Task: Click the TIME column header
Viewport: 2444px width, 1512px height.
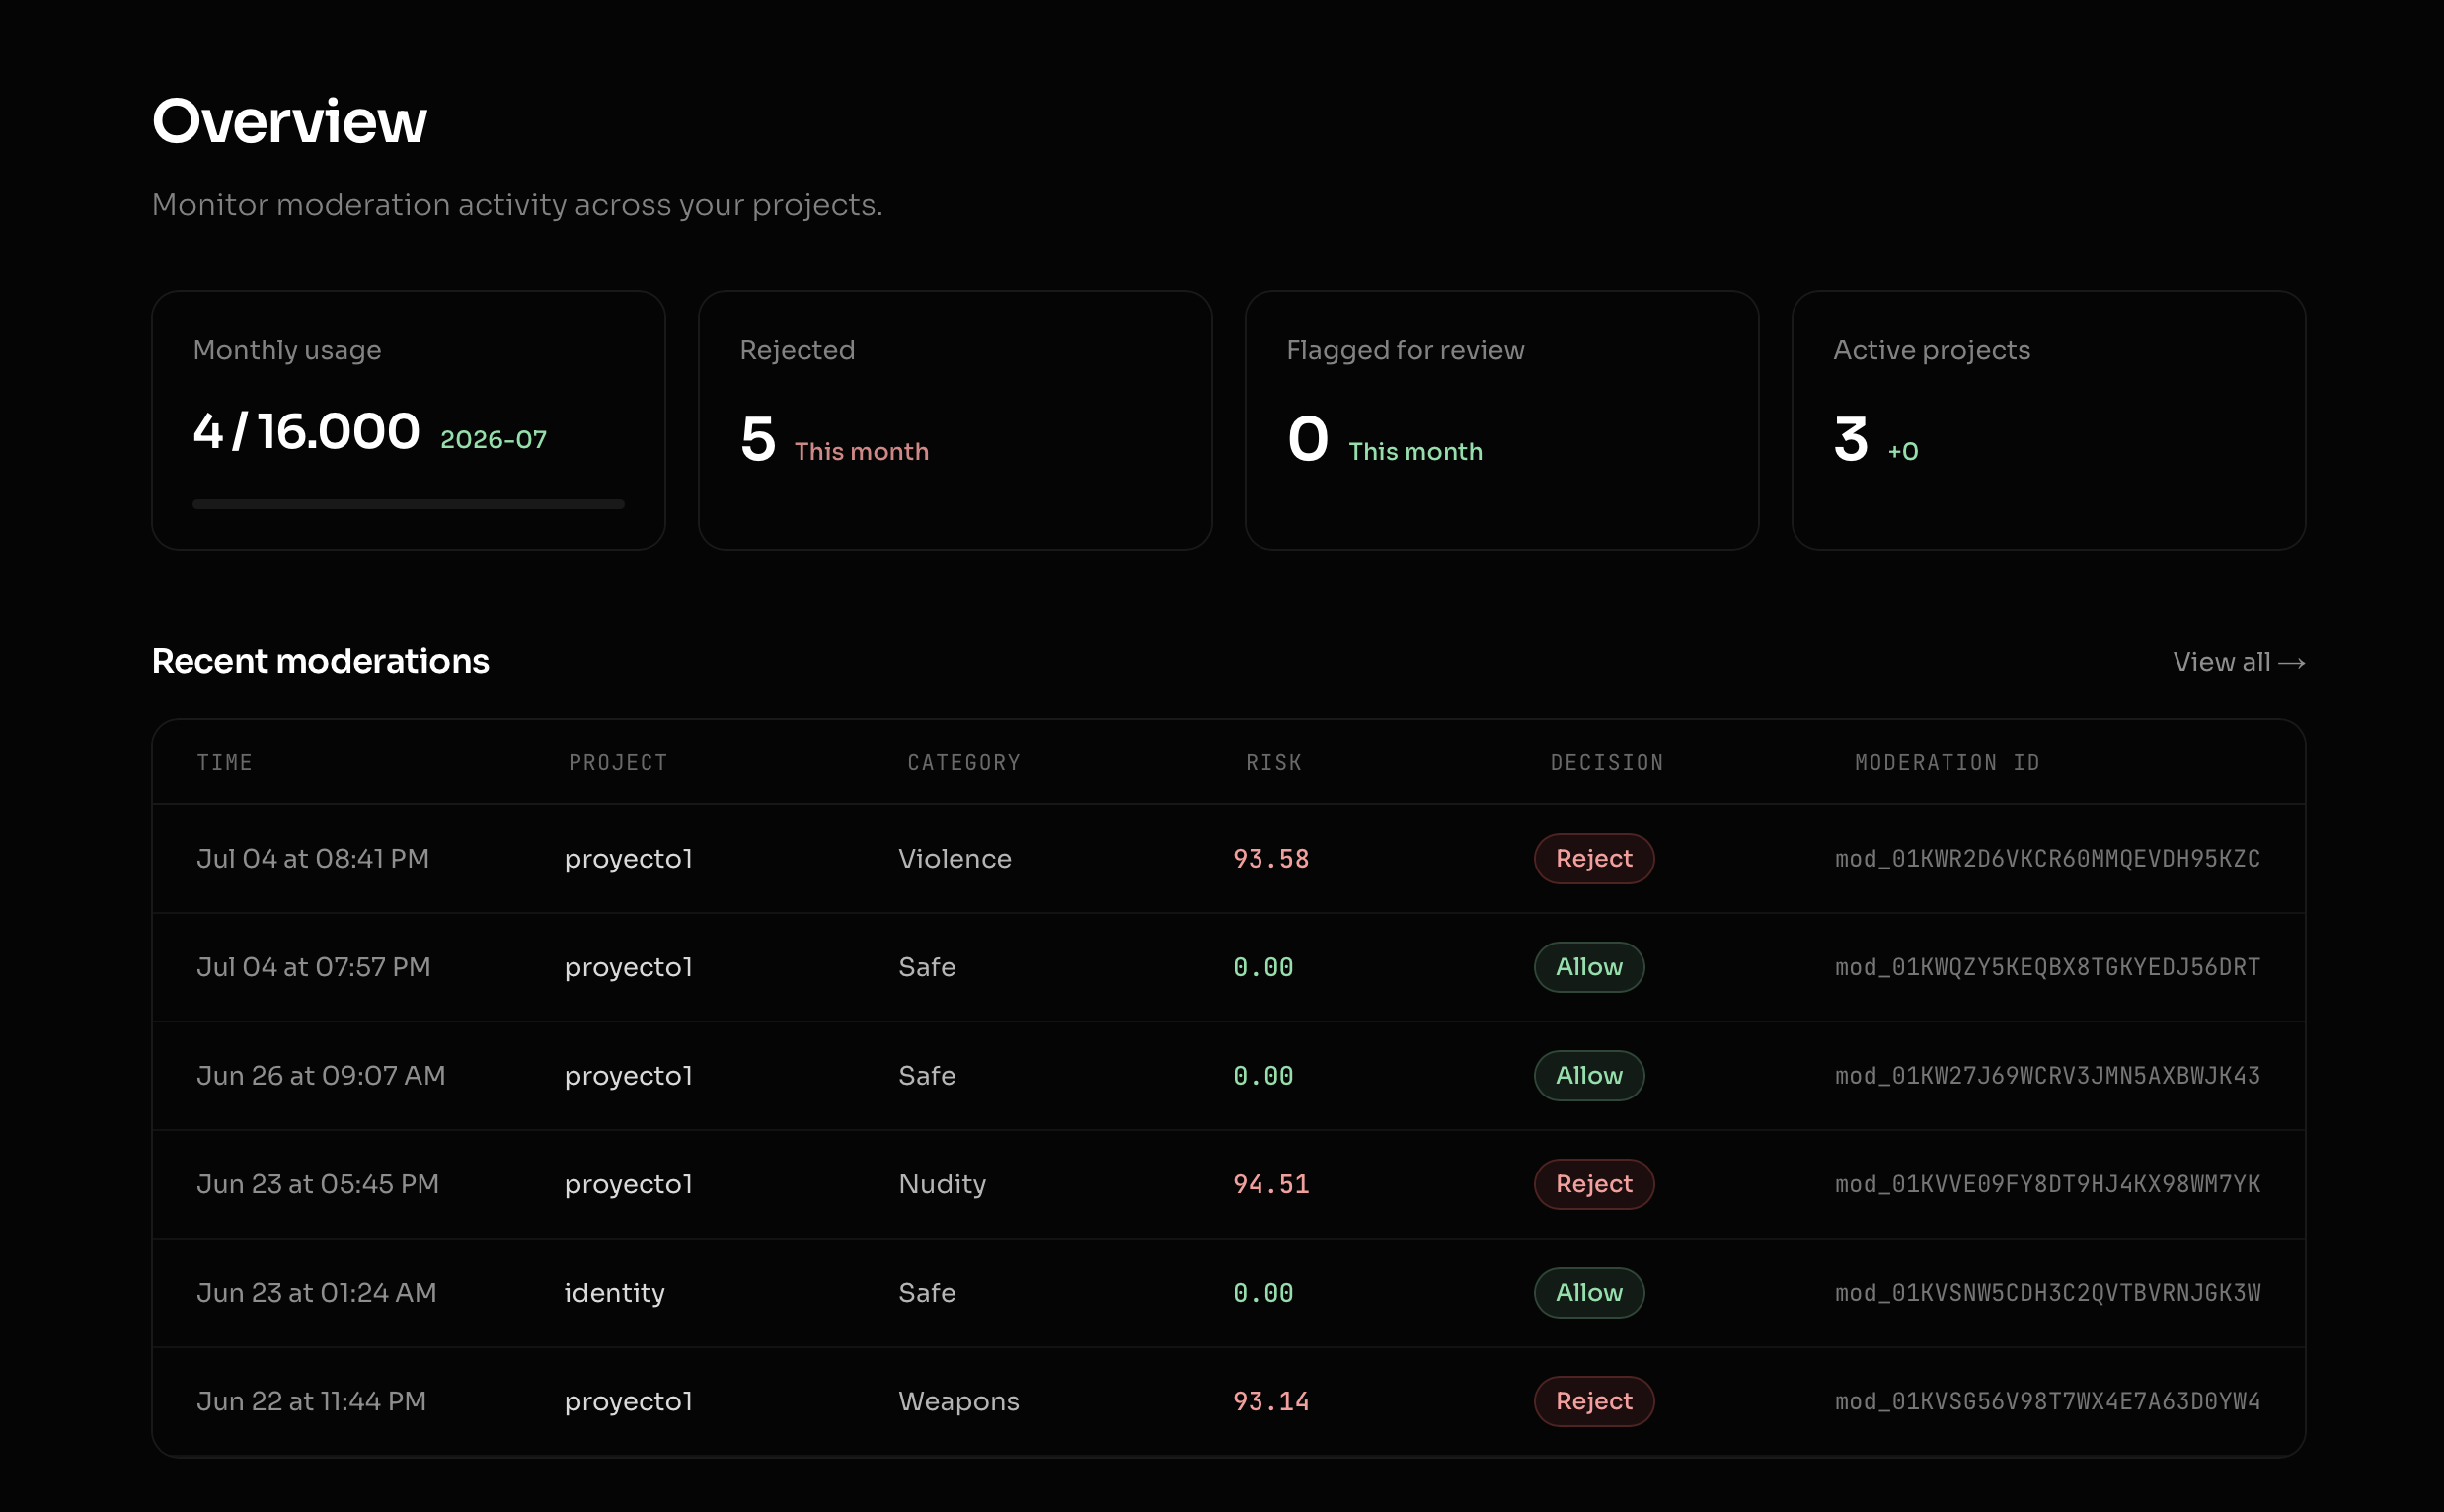Action: (x=224, y=762)
